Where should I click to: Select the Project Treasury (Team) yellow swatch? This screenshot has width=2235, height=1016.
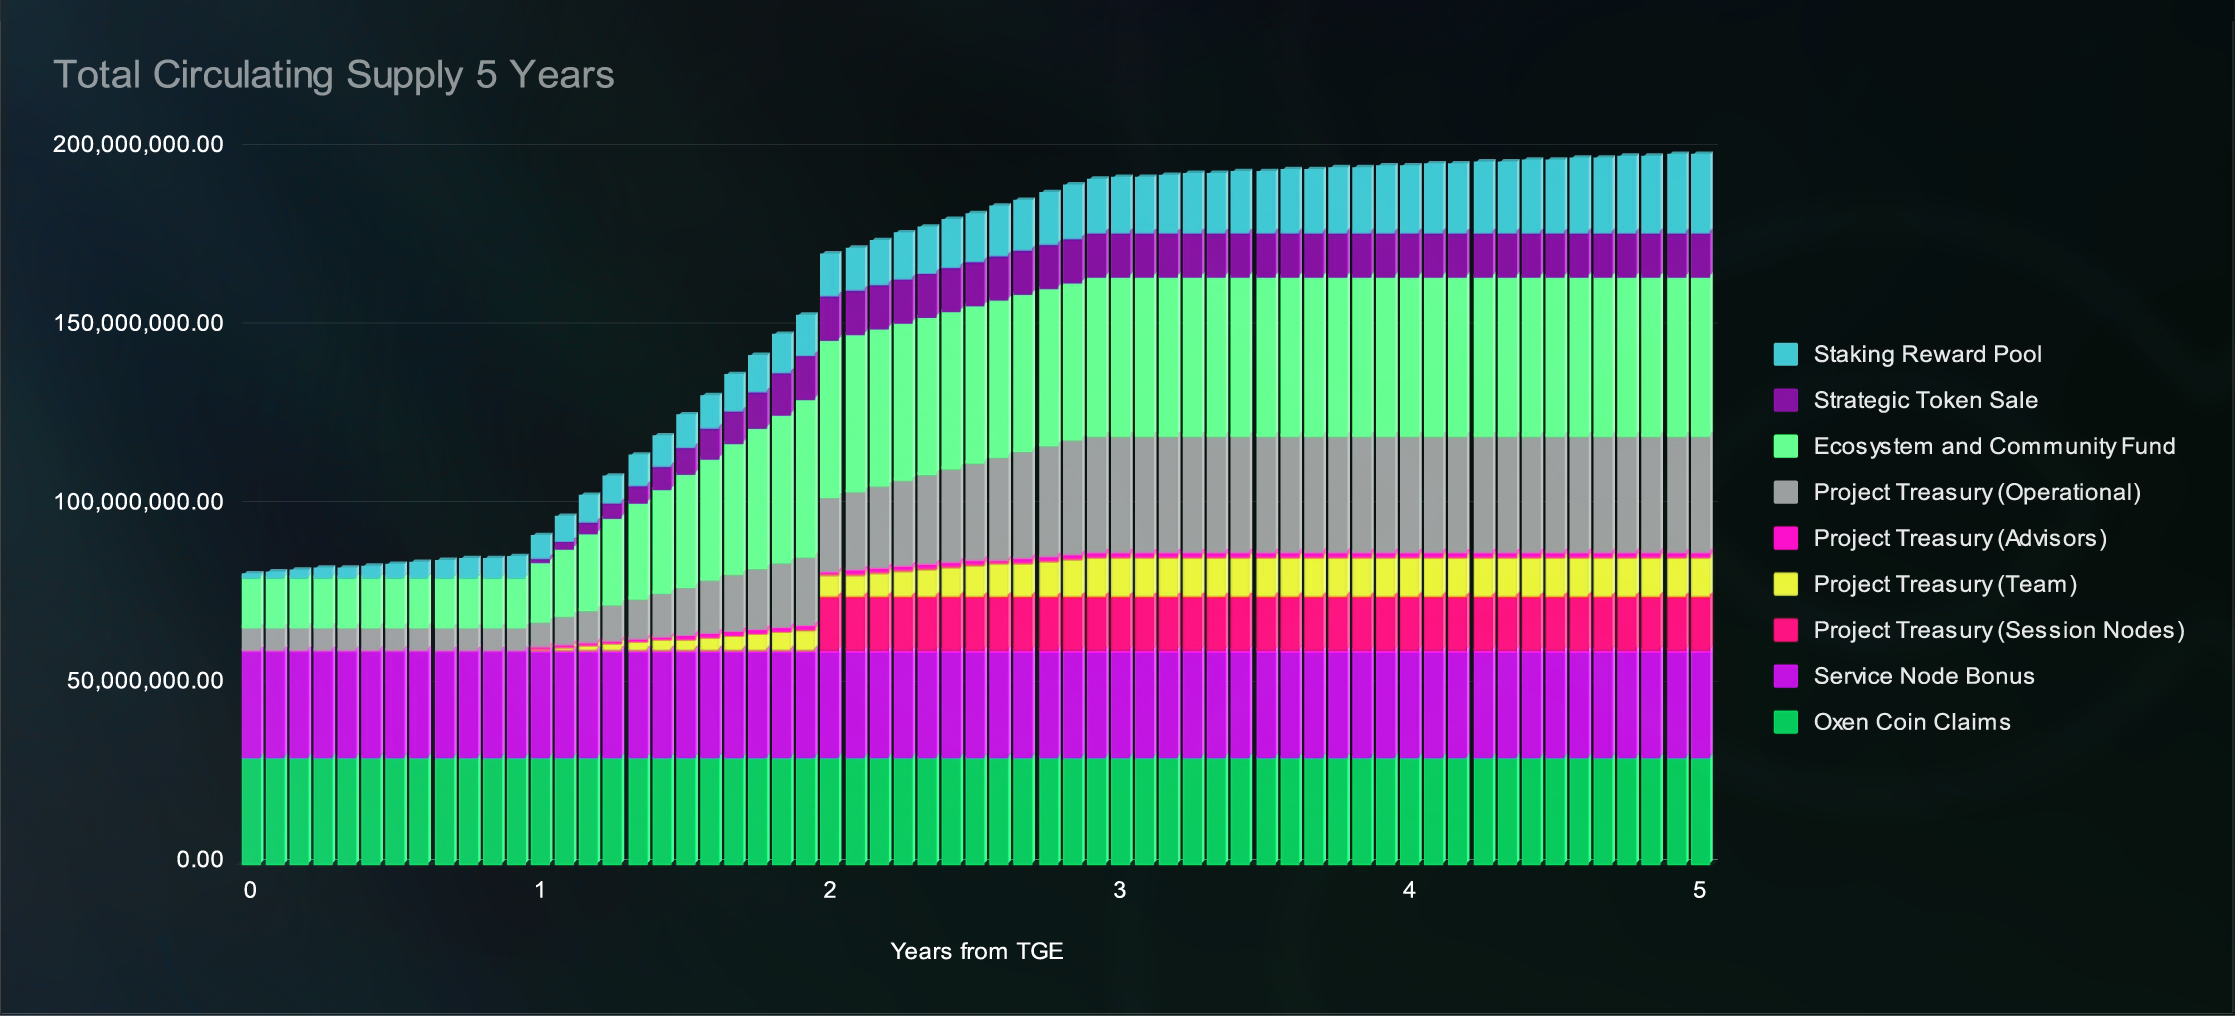pyautogui.click(x=1785, y=584)
